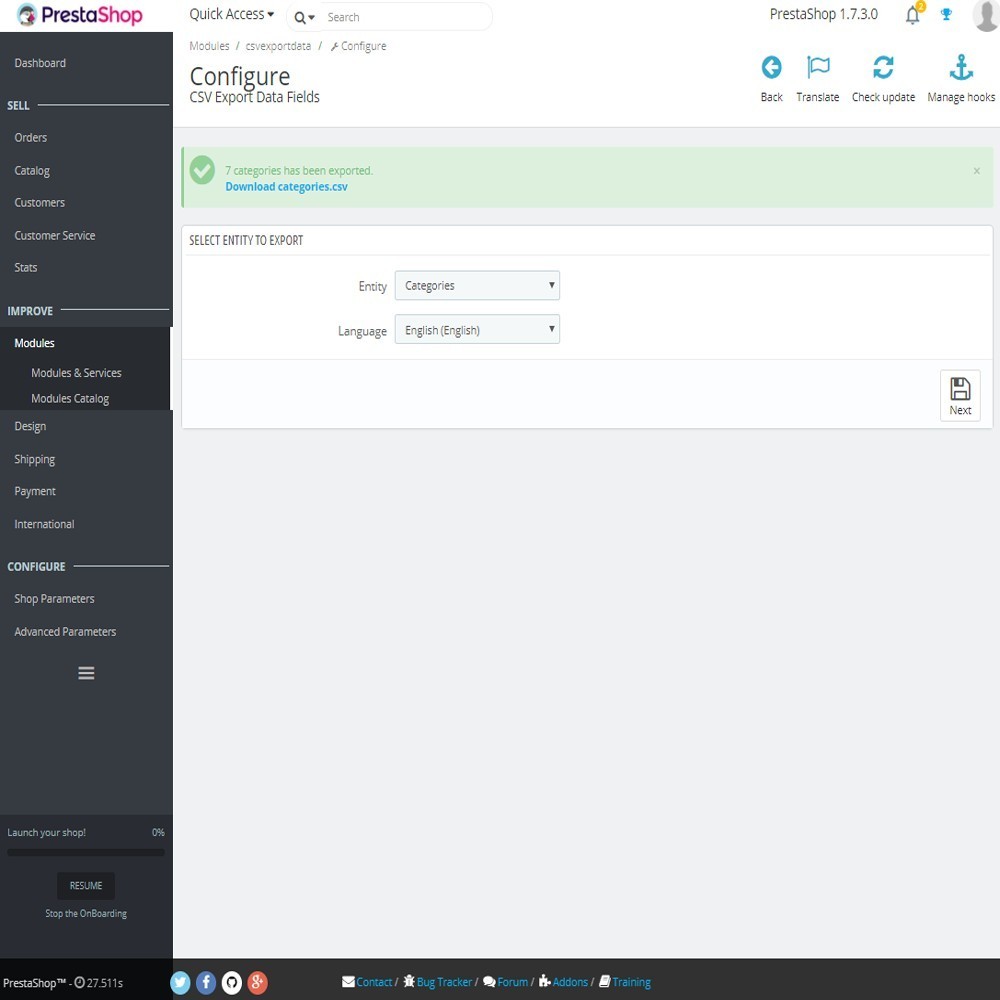Click the Back navigation icon
Image resolution: width=1000 pixels, height=1000 pixels.
click(771, 67)
